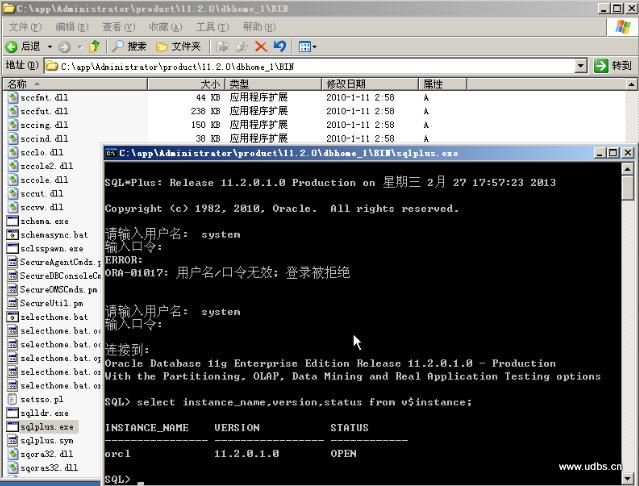
Task: Open the Edit (编辑) menu
Action: pos(72,27)
